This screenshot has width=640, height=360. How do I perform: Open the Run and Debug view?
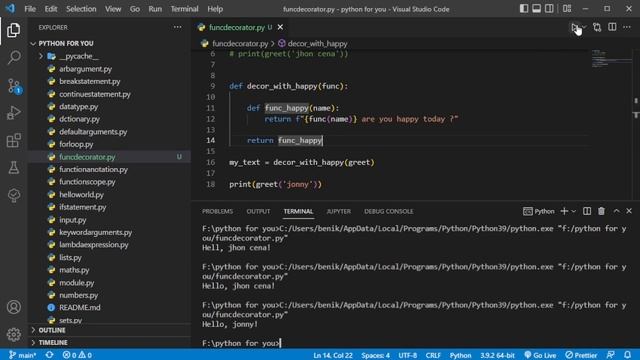pos(13,113)
